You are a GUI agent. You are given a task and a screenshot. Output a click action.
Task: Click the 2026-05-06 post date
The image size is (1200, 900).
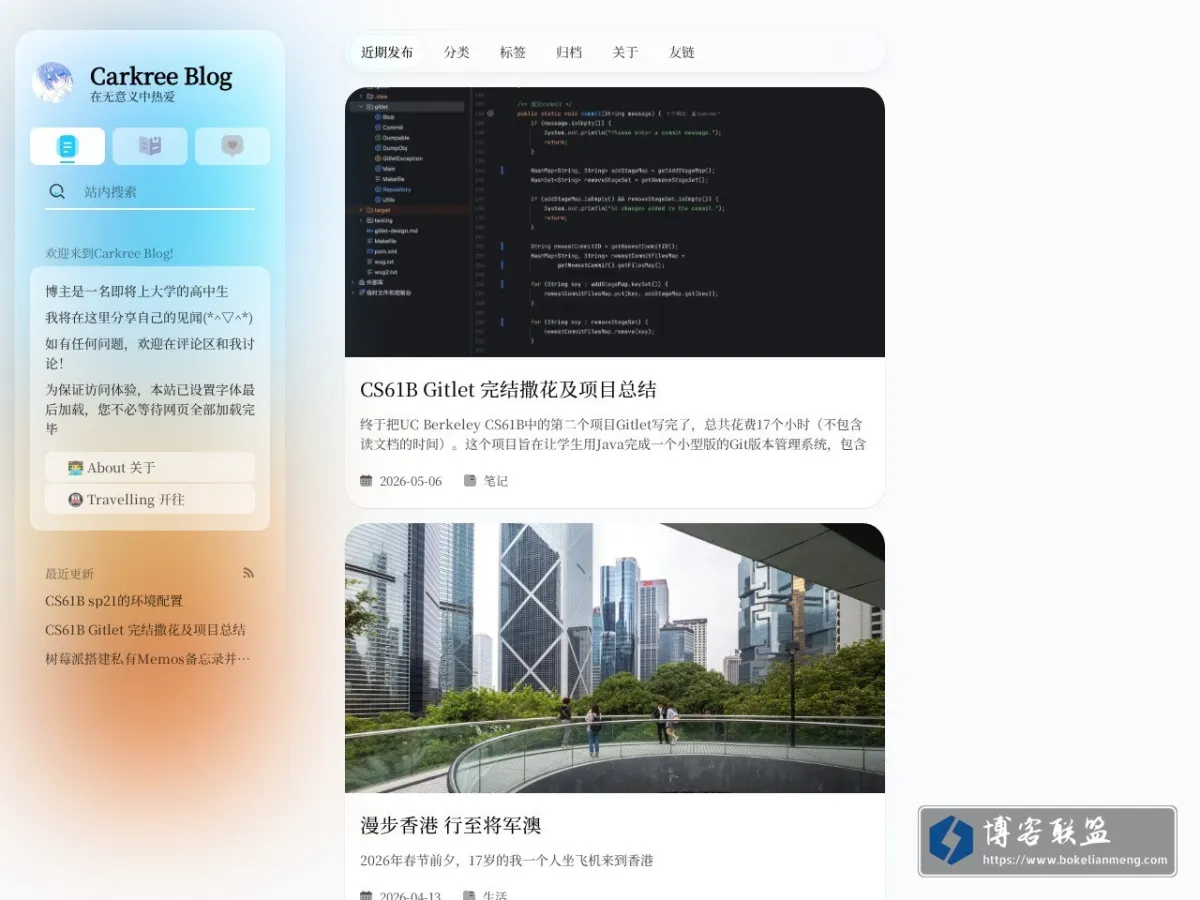pyautogui.click(x=411, y=481)
